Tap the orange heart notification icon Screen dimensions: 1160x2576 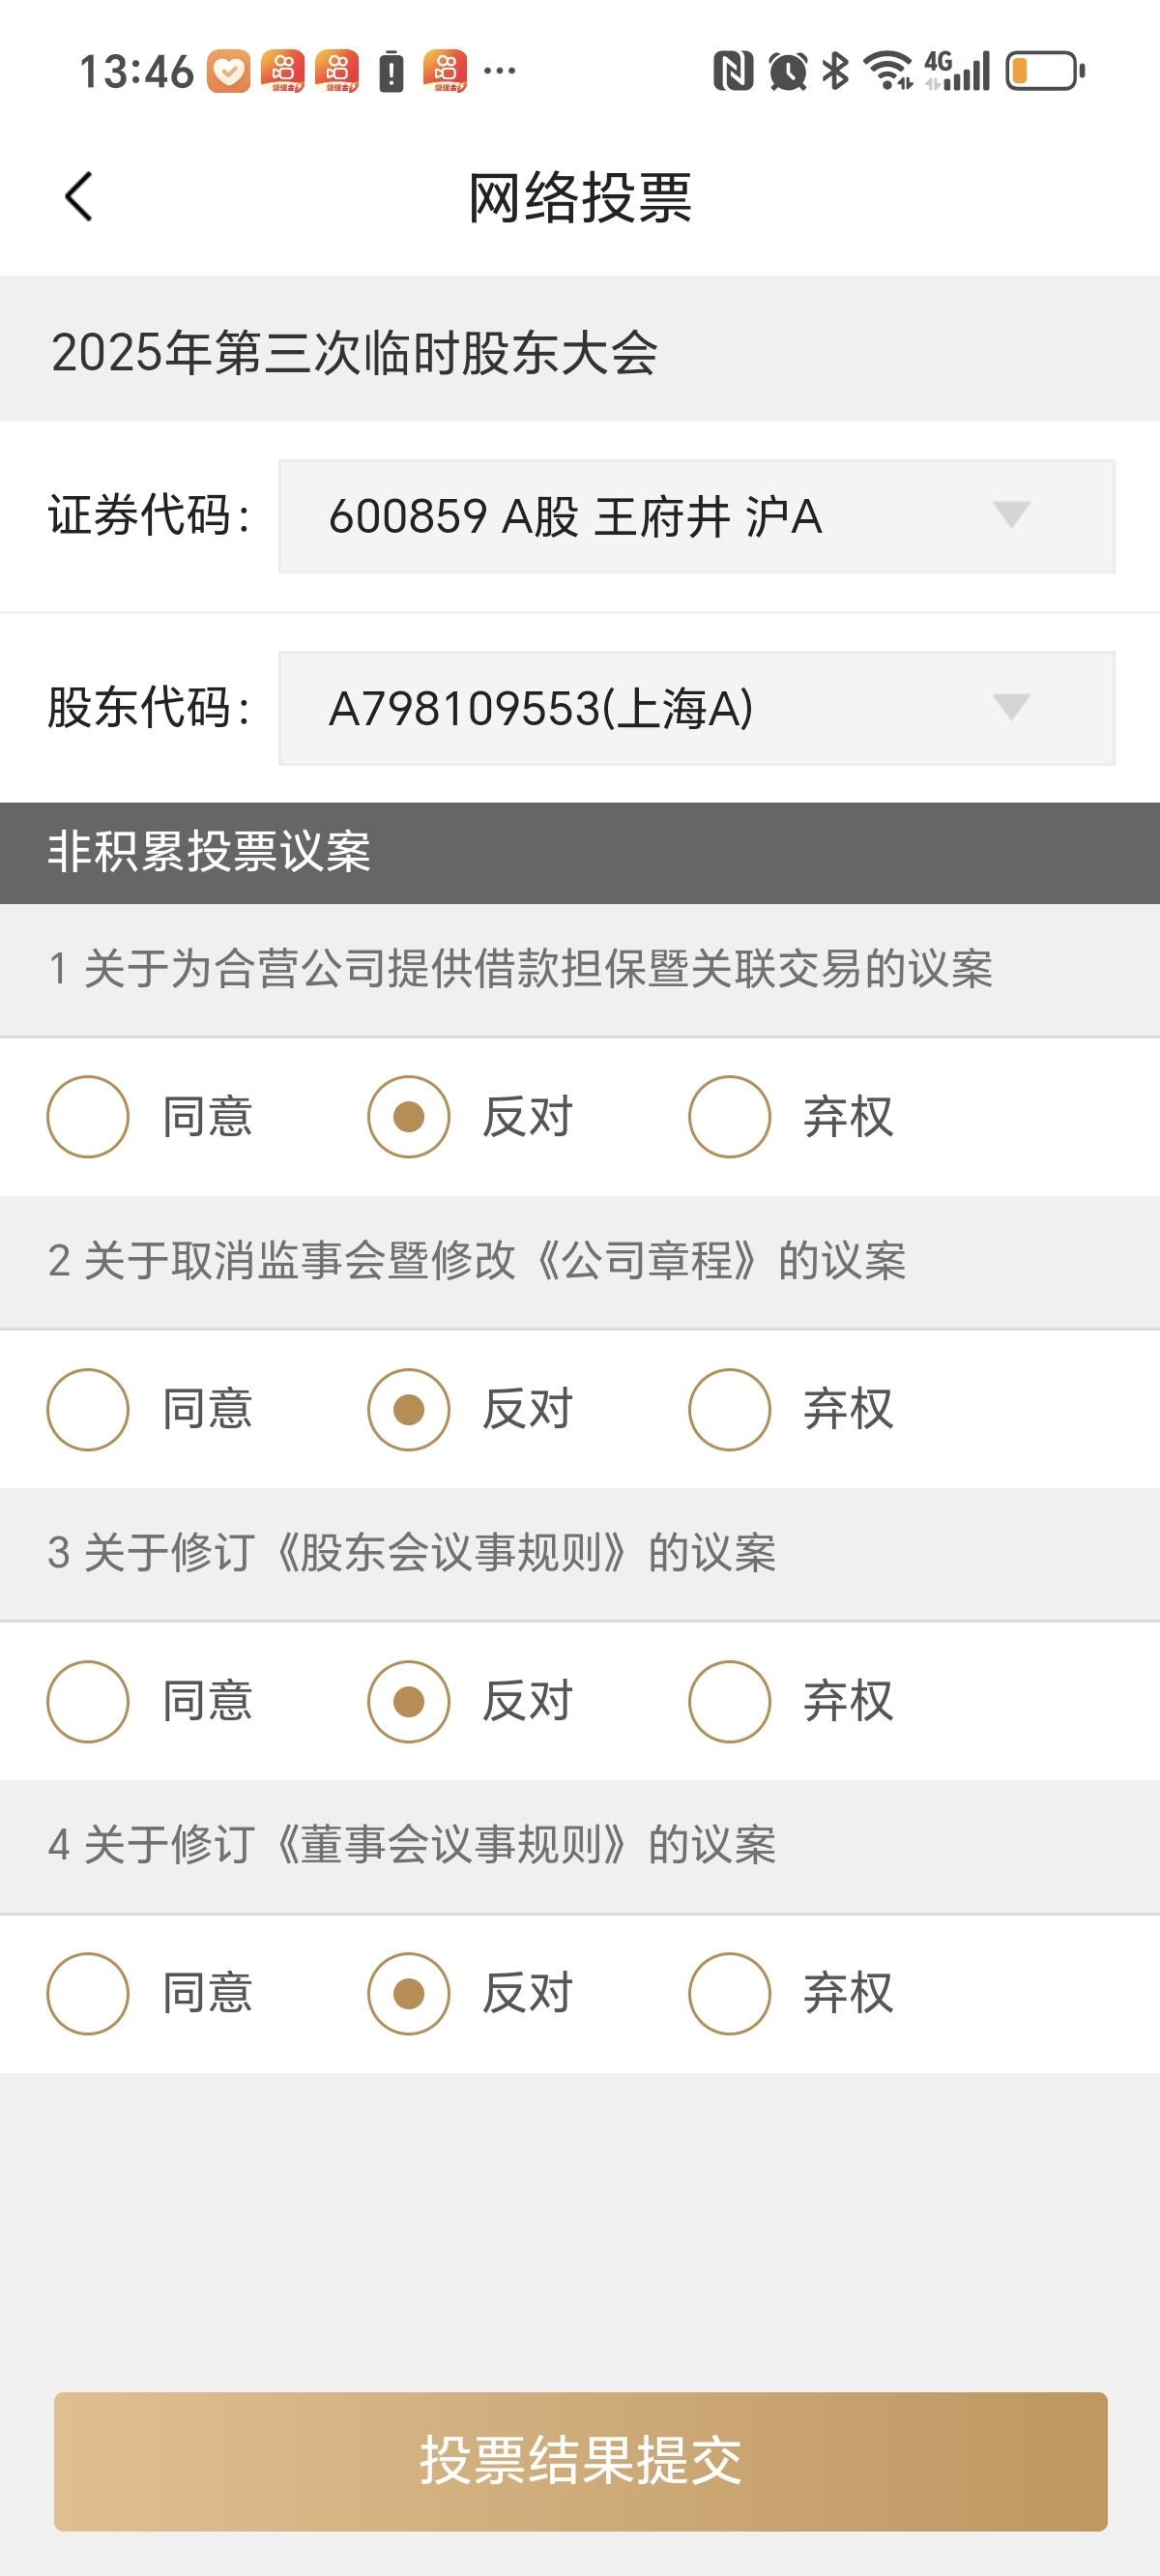pyautogui.click(x=229, y=71)
